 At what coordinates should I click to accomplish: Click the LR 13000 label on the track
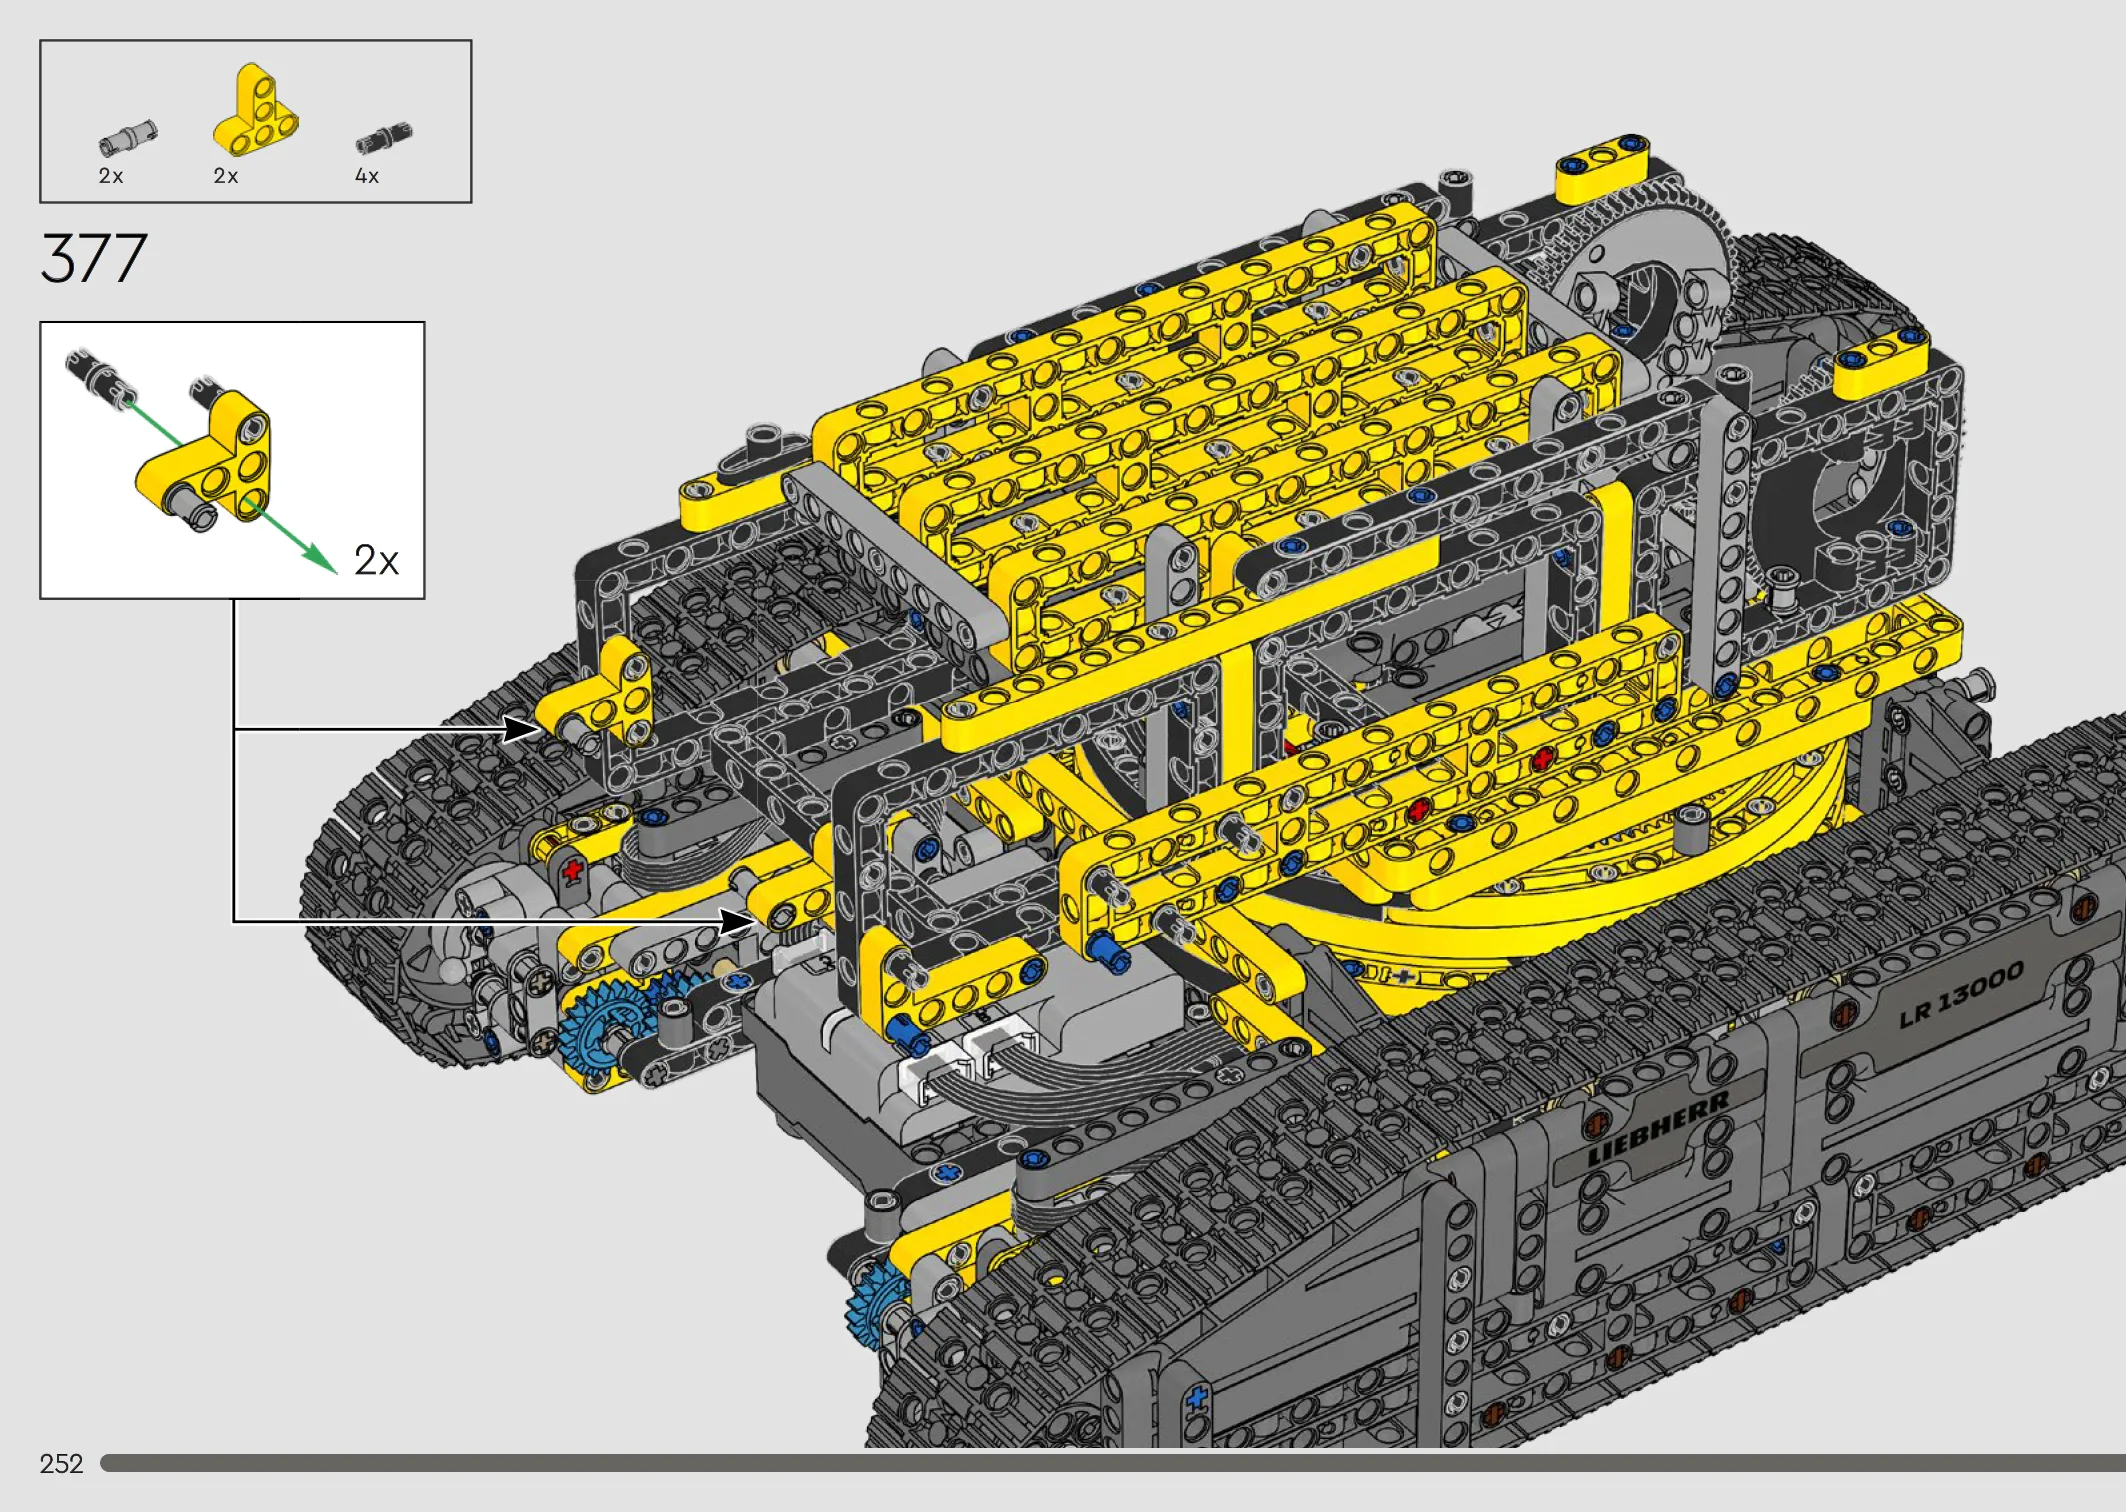click(1962, 995)
